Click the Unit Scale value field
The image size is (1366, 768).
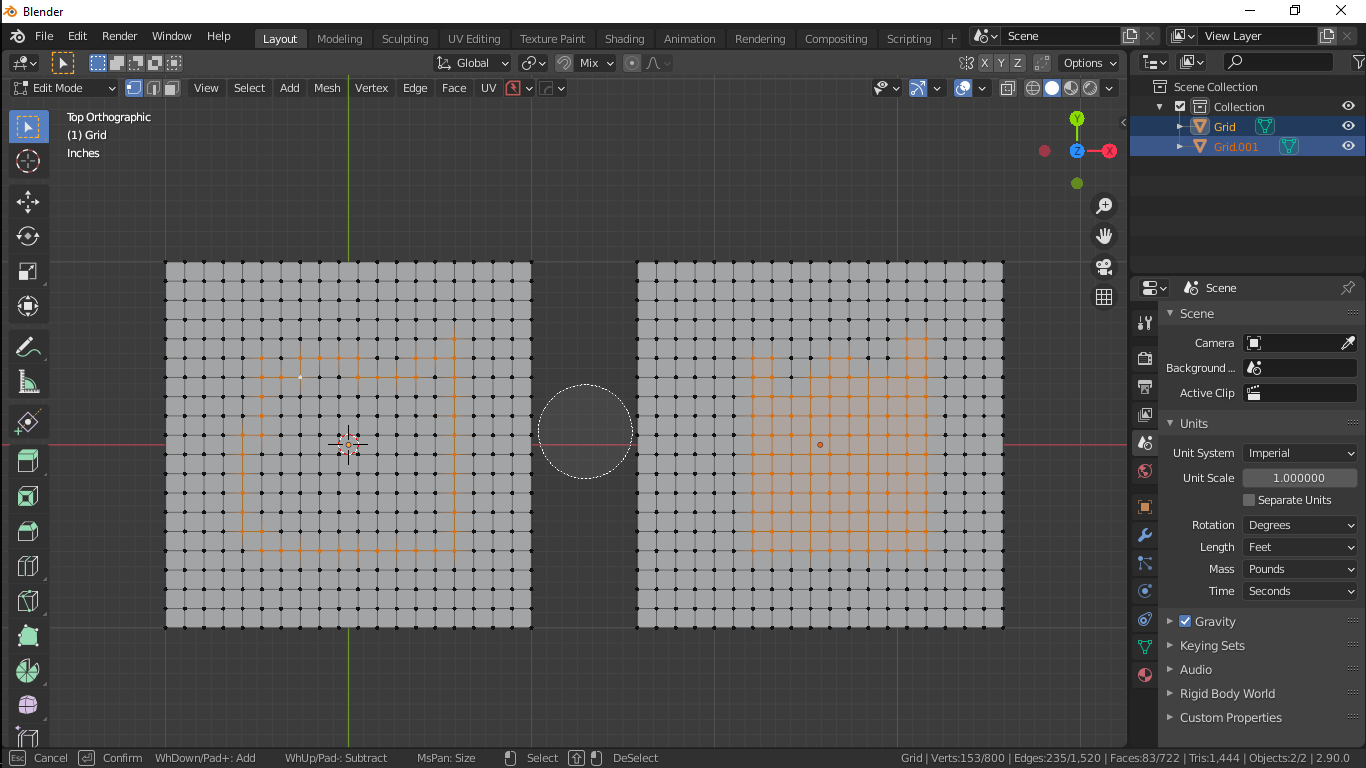1299,478
